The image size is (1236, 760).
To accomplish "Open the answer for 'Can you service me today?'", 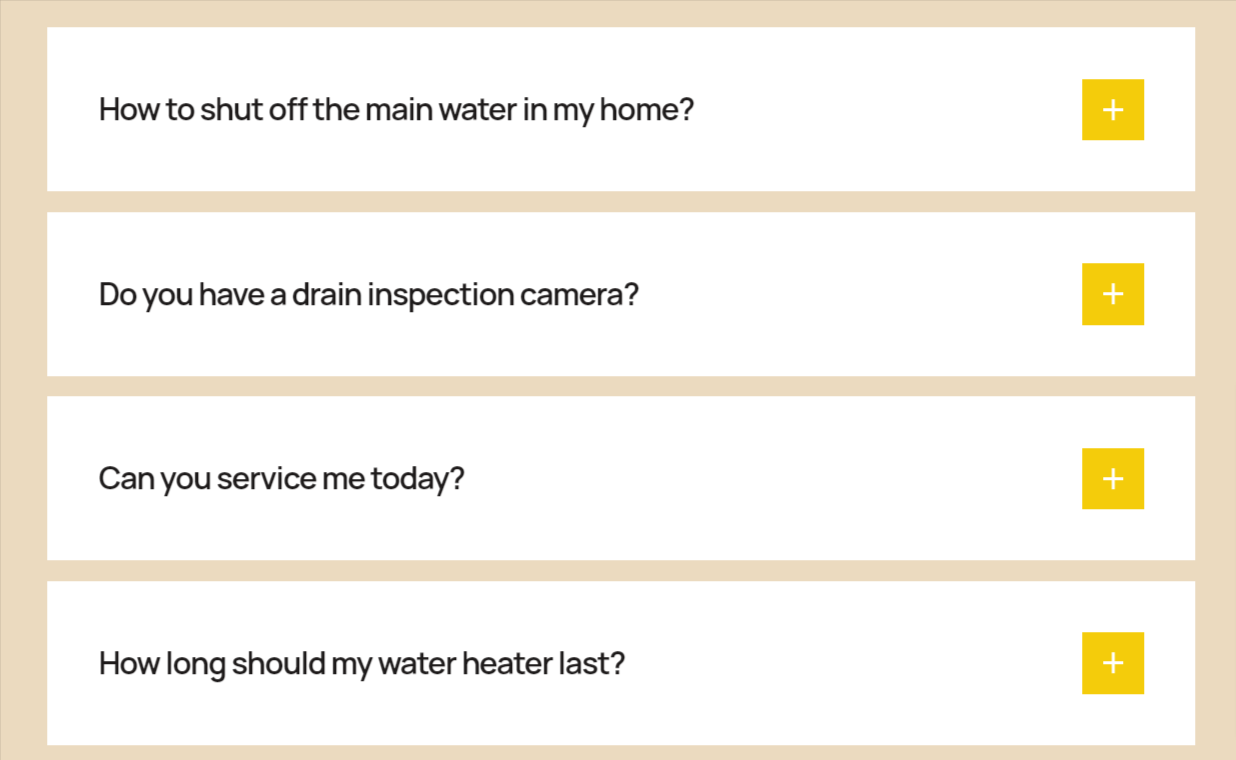I will [1113, 479].
